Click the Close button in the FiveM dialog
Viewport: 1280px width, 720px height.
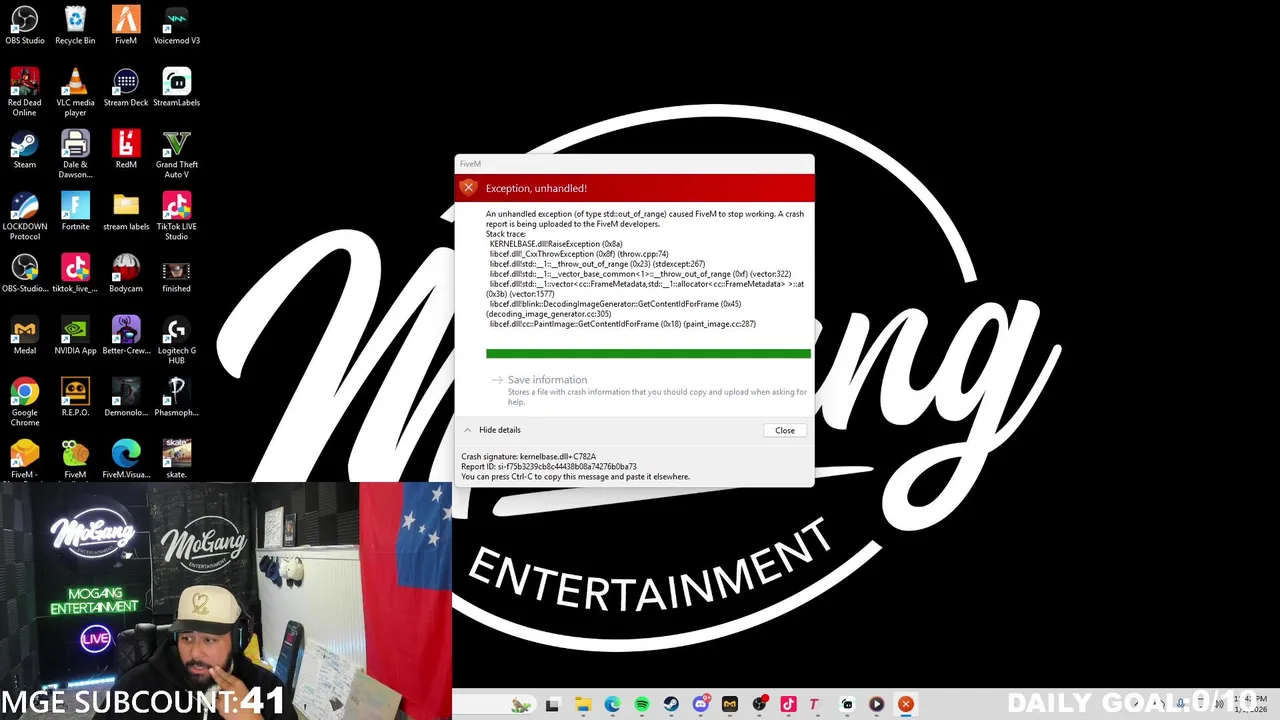[x=785, y=430]
